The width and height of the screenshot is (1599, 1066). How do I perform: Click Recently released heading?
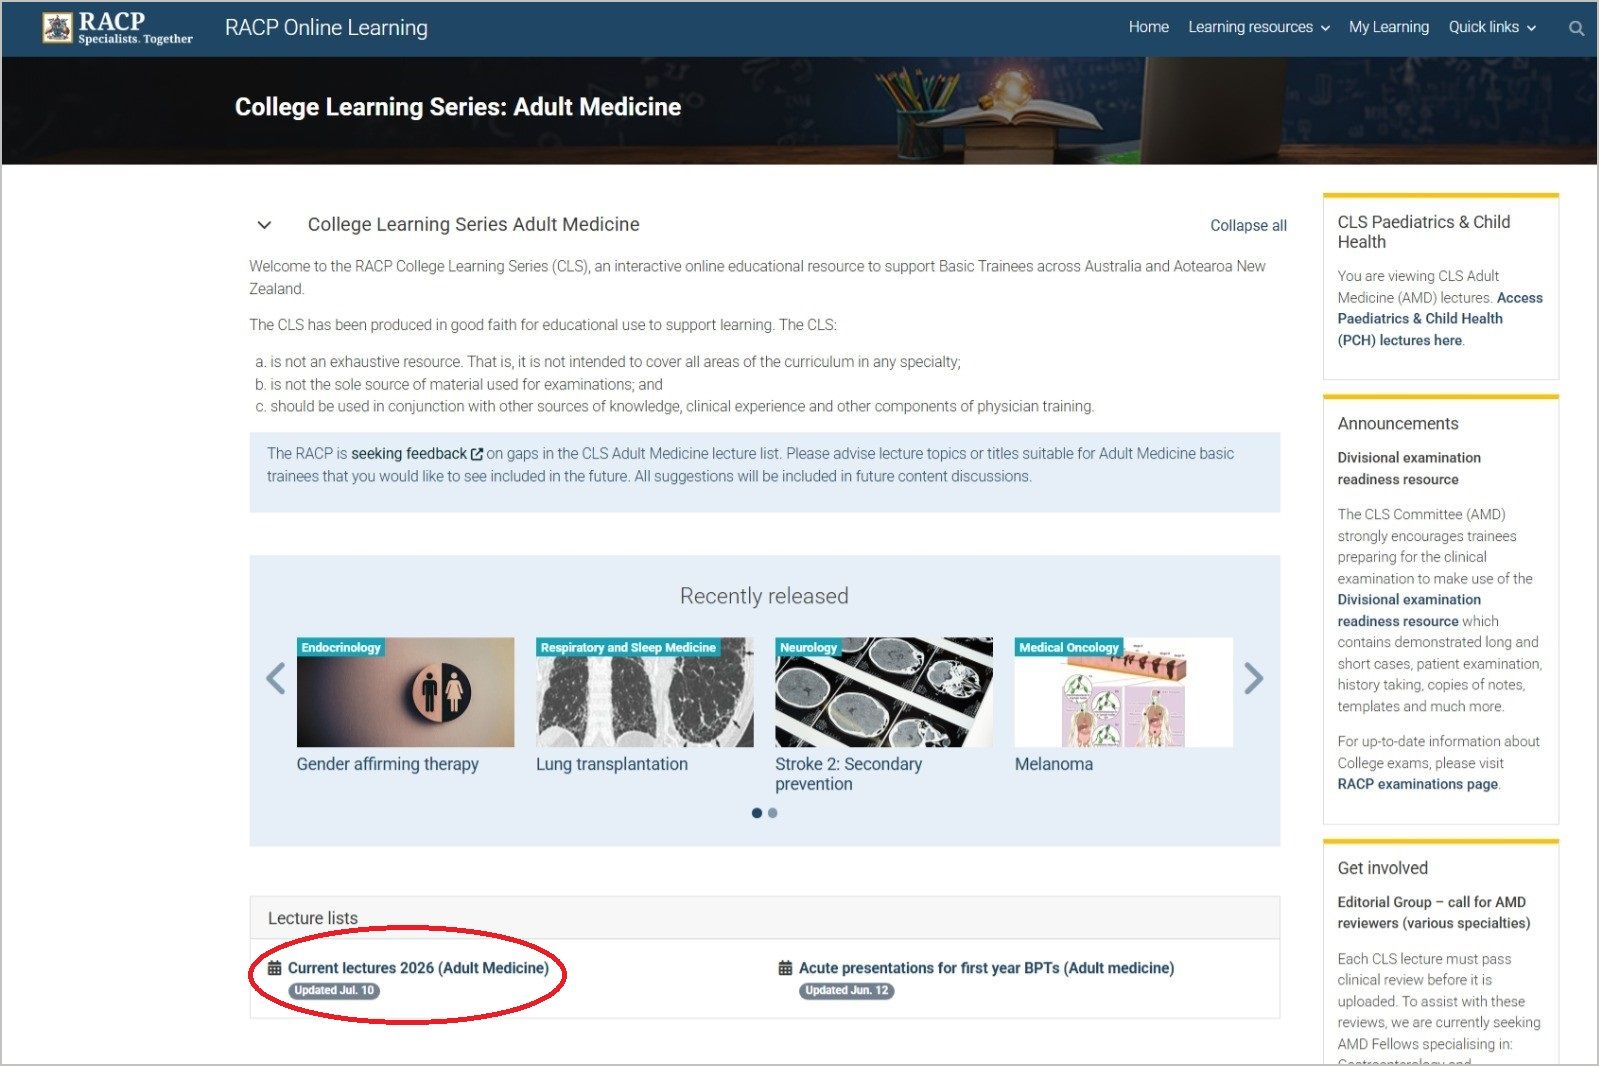764,596
